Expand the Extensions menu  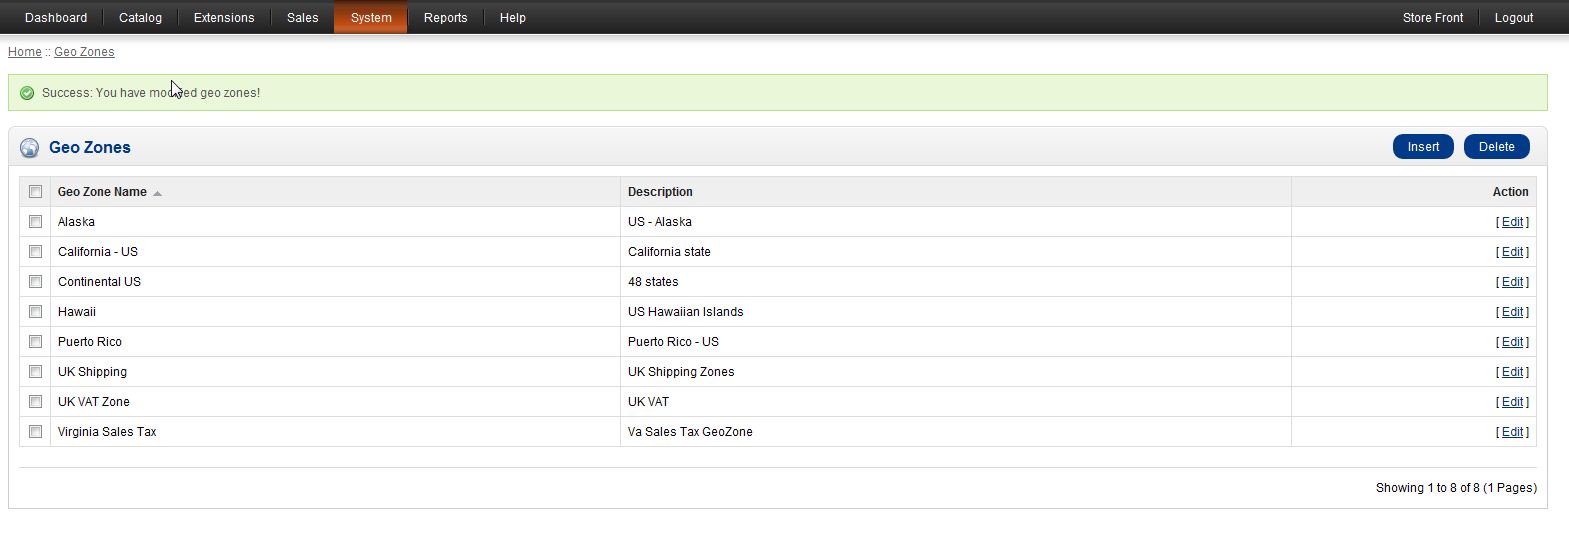pyautogui.click(x=224, y=18)
